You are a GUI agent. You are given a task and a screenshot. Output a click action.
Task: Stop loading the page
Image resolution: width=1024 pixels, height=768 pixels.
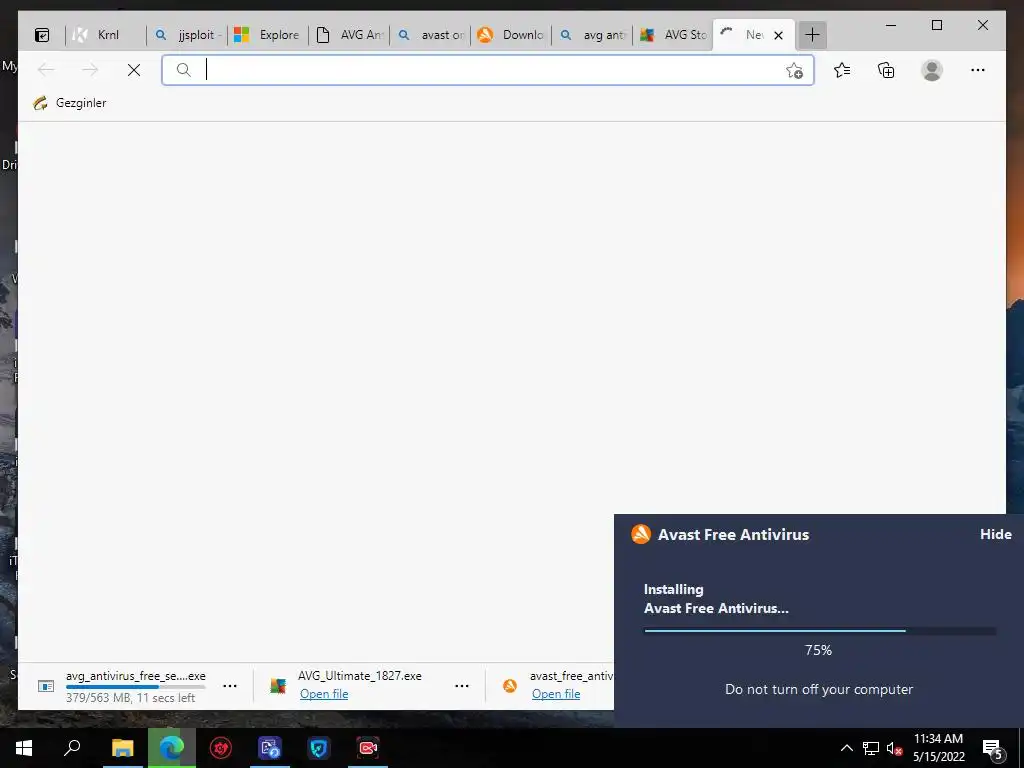coord(134,70)
